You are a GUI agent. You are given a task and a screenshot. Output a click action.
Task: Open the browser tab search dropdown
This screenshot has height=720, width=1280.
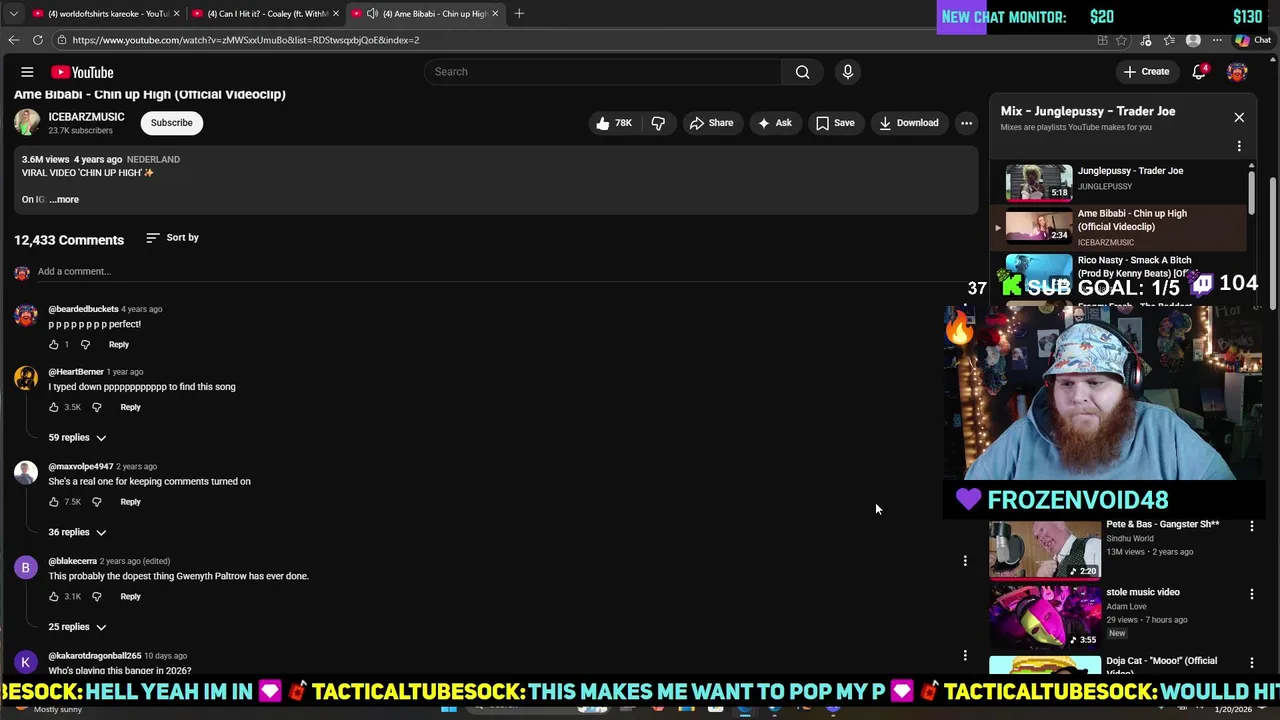pyautogui.click(x=13, y=14)
